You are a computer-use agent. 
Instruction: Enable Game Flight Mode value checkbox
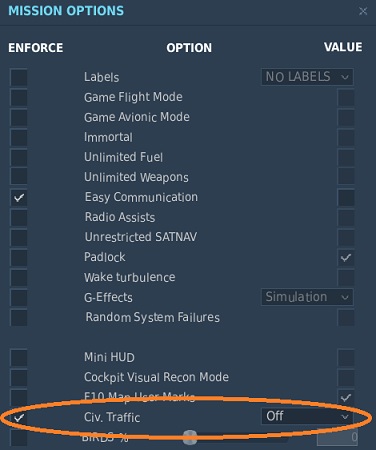point(346,97)
